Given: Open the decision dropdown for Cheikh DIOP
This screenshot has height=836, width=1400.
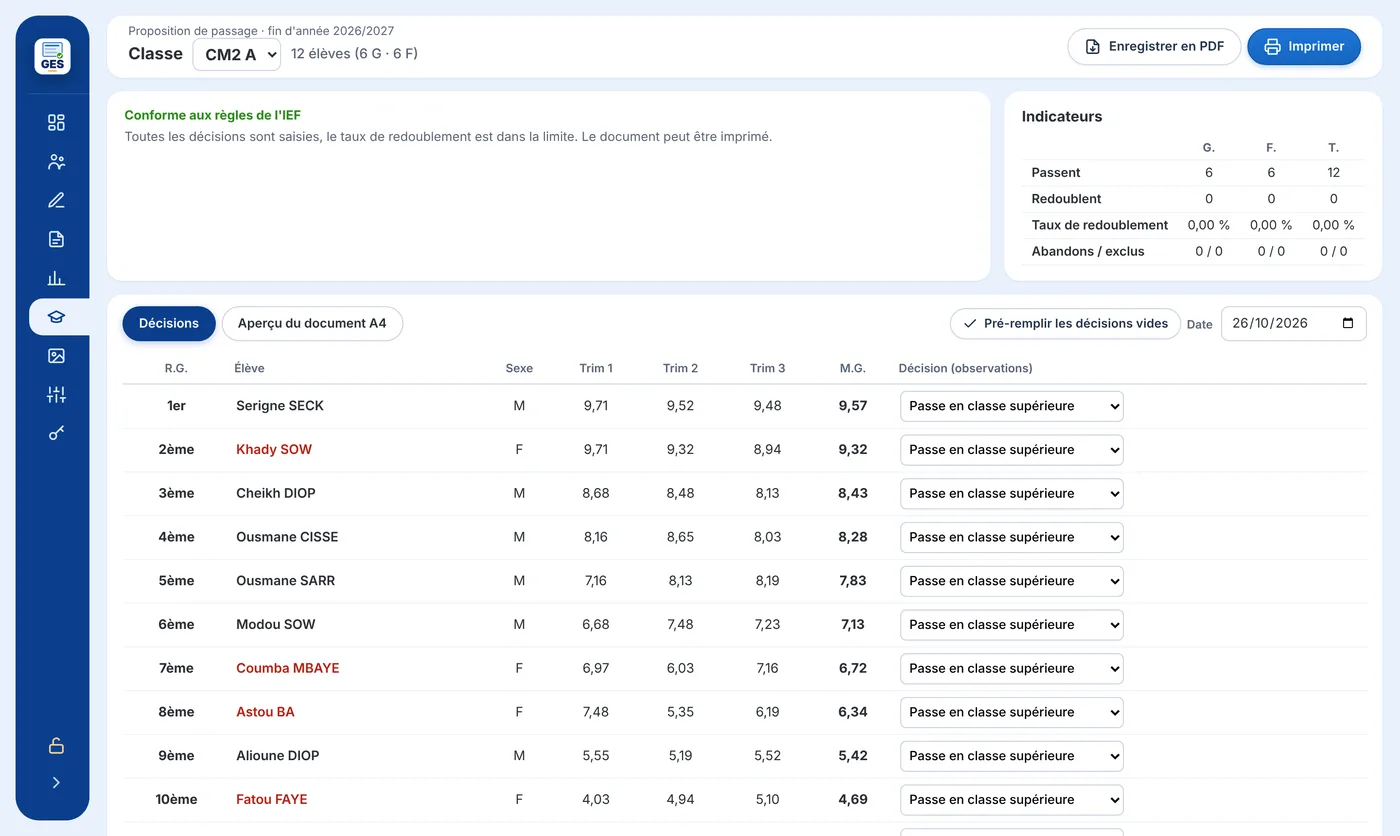Looking at the screenshot, I should click(x=1012, y=494).
